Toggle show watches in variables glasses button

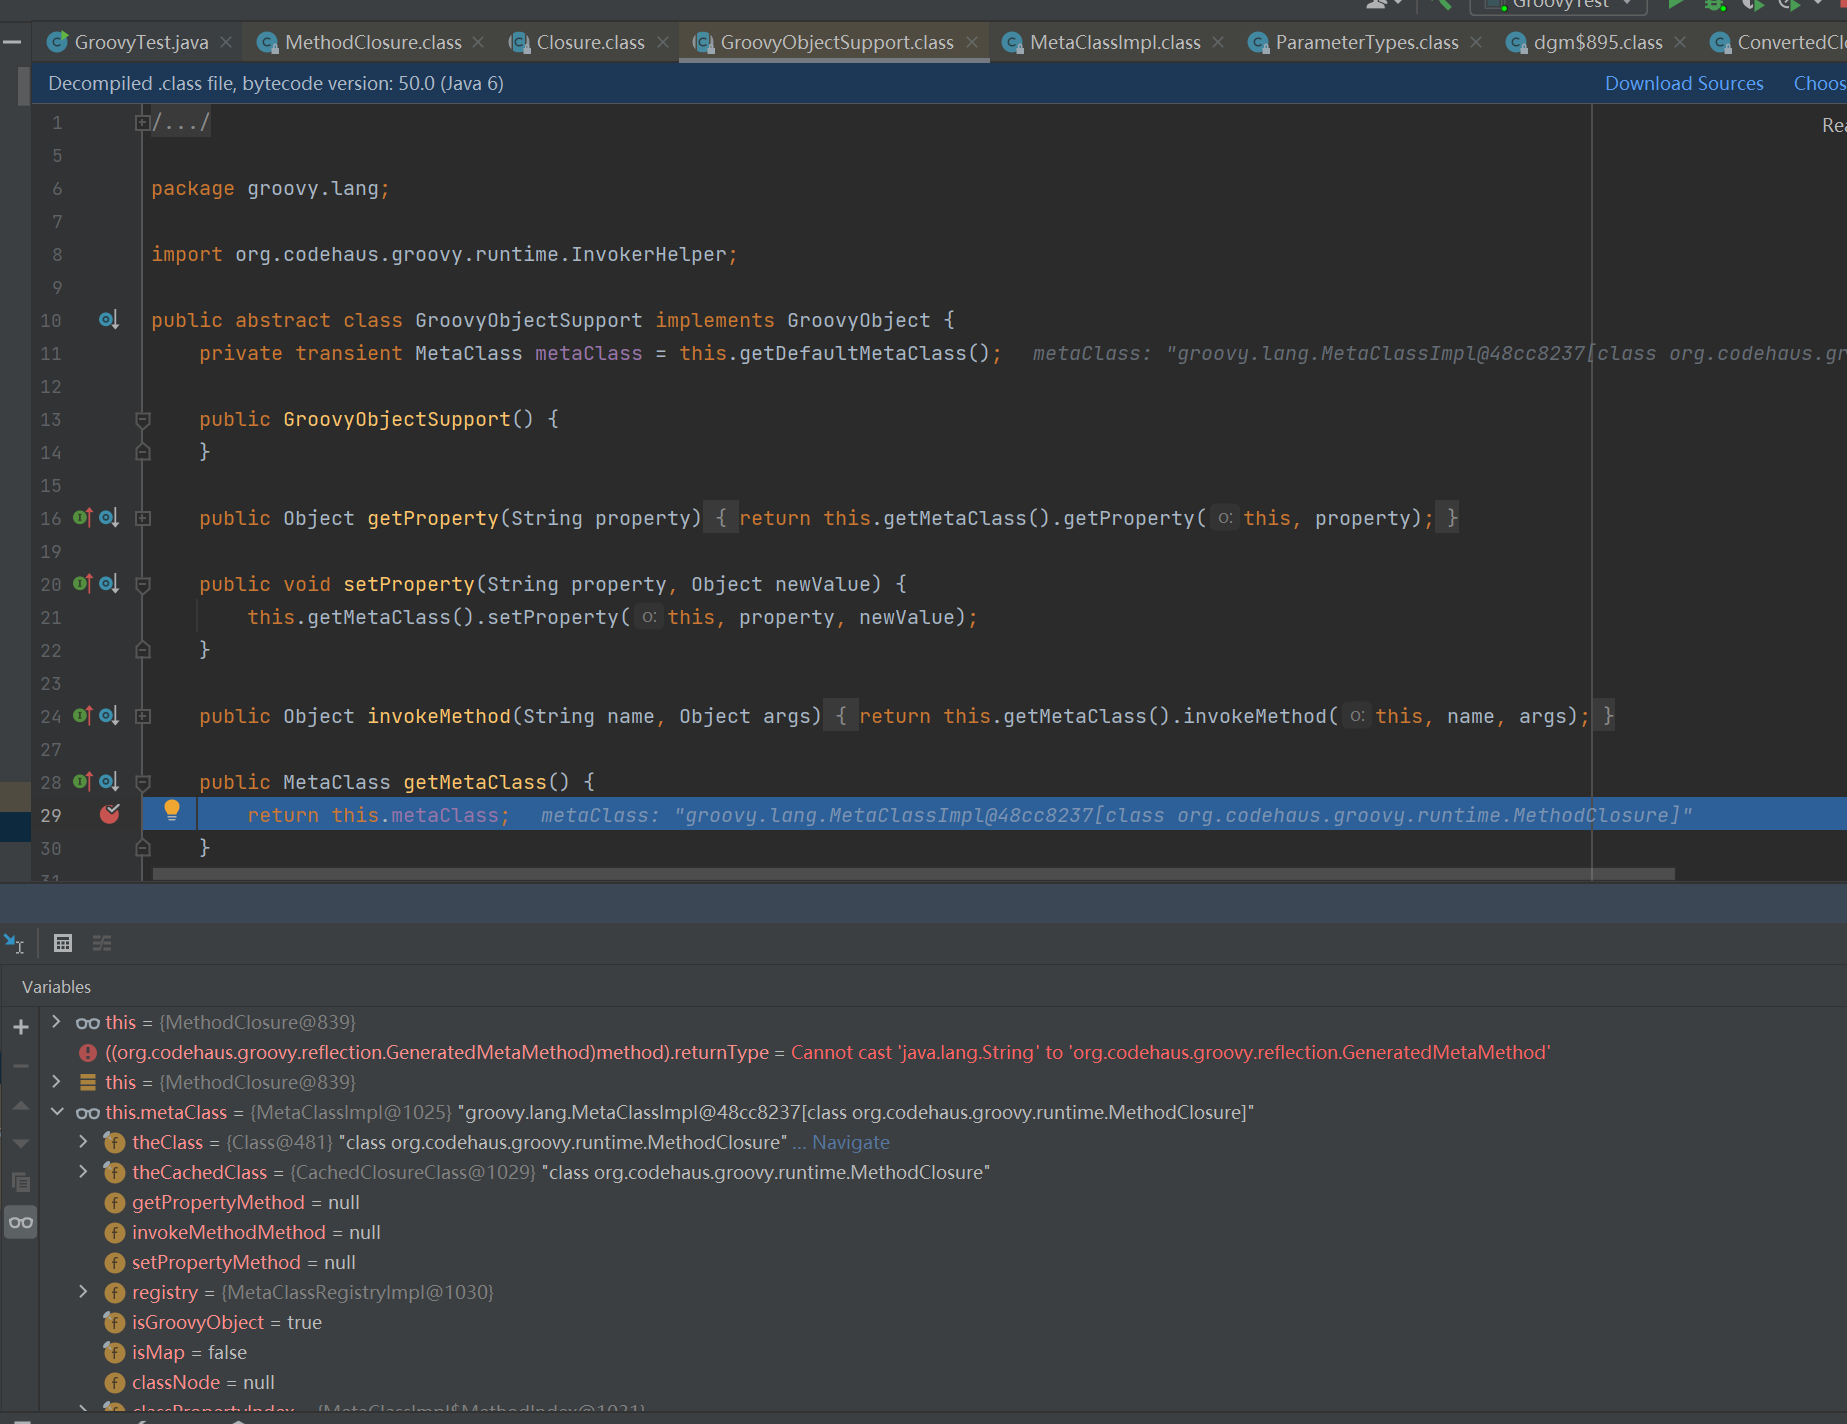(20, 1222)
